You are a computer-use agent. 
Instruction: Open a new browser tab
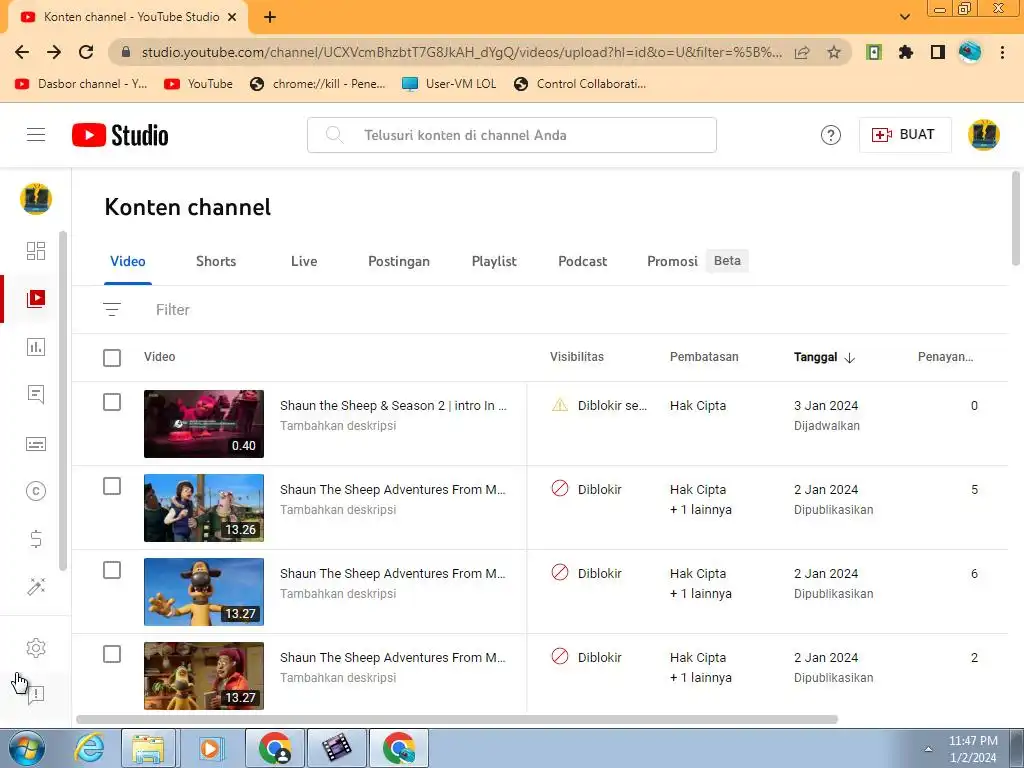(x=270, y=17)
